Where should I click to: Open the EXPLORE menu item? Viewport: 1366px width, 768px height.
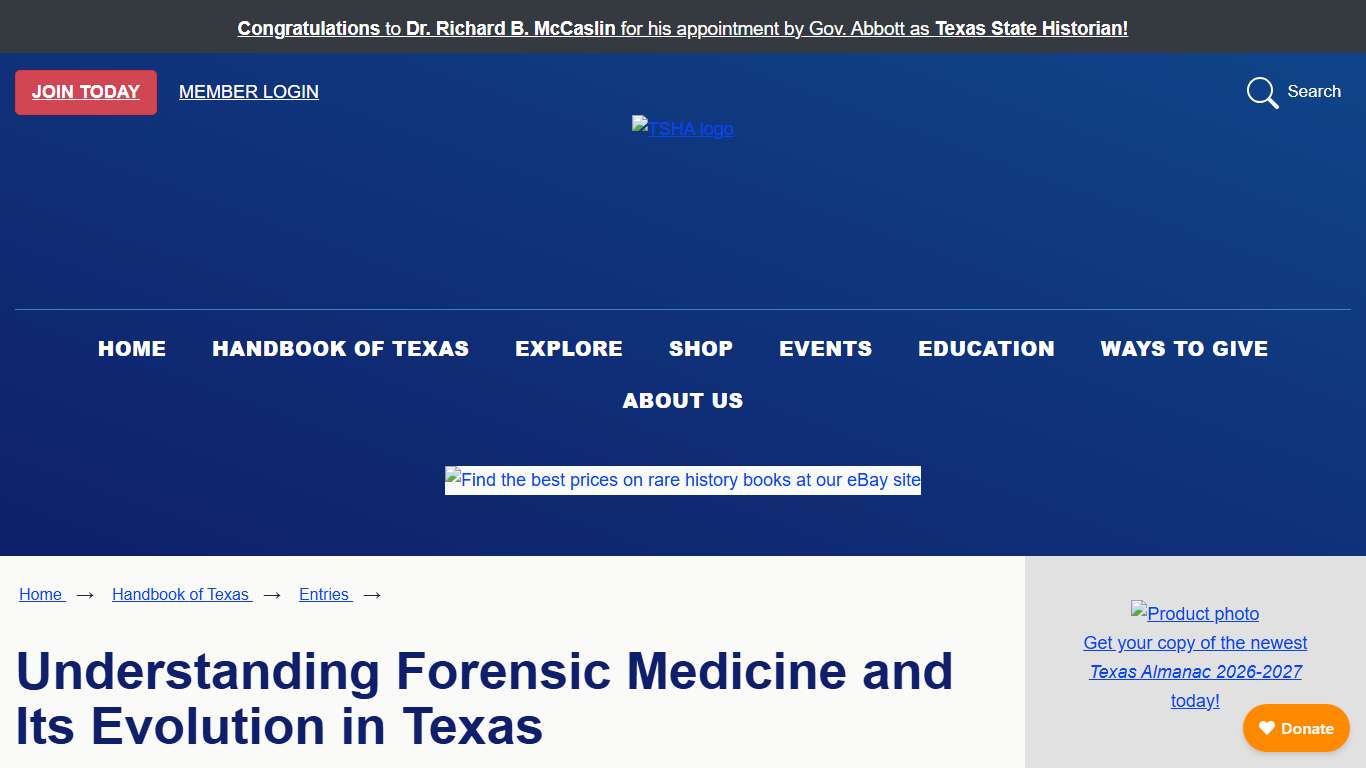(x=568, y=348)
